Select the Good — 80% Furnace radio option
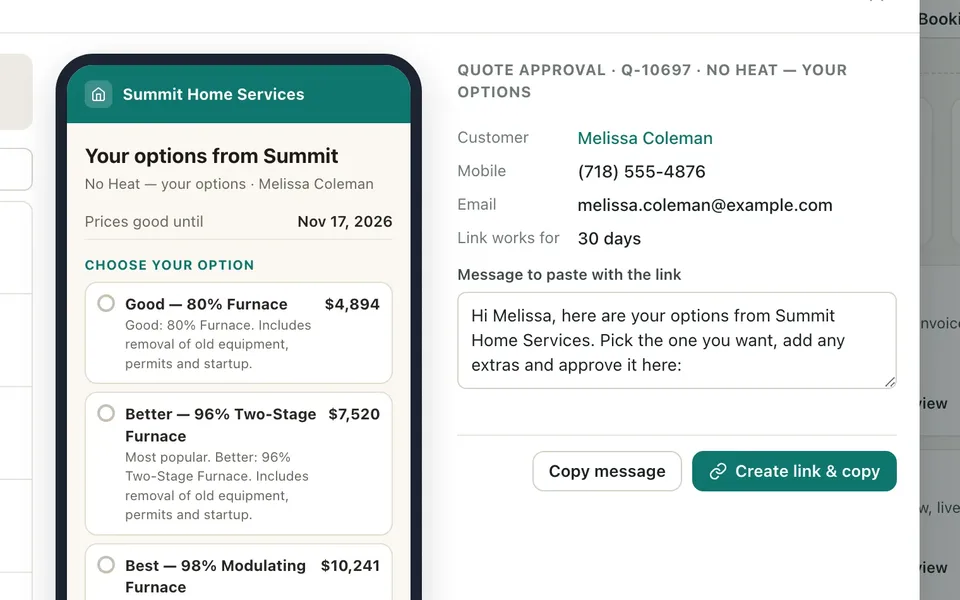 106,303
